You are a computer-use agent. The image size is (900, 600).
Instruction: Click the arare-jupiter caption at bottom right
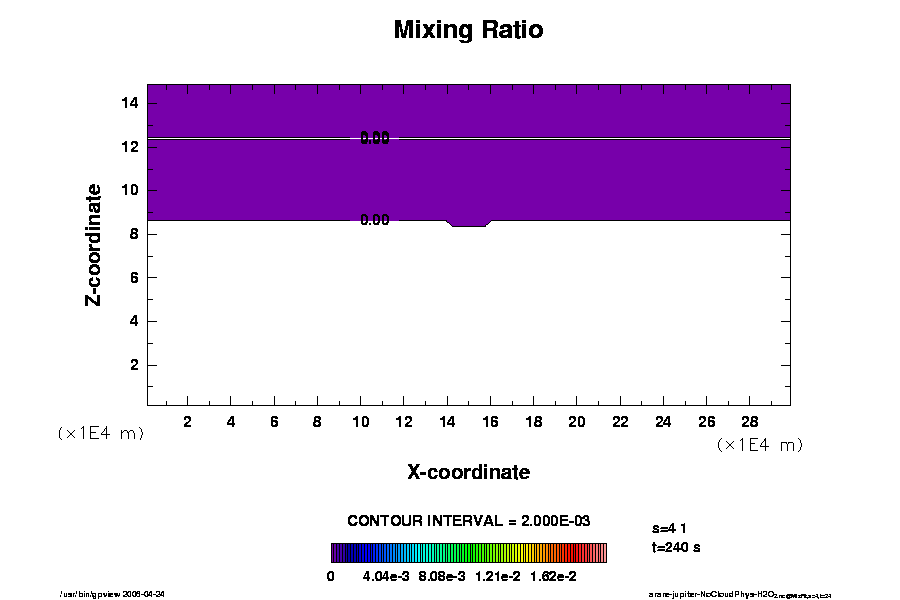739,594
